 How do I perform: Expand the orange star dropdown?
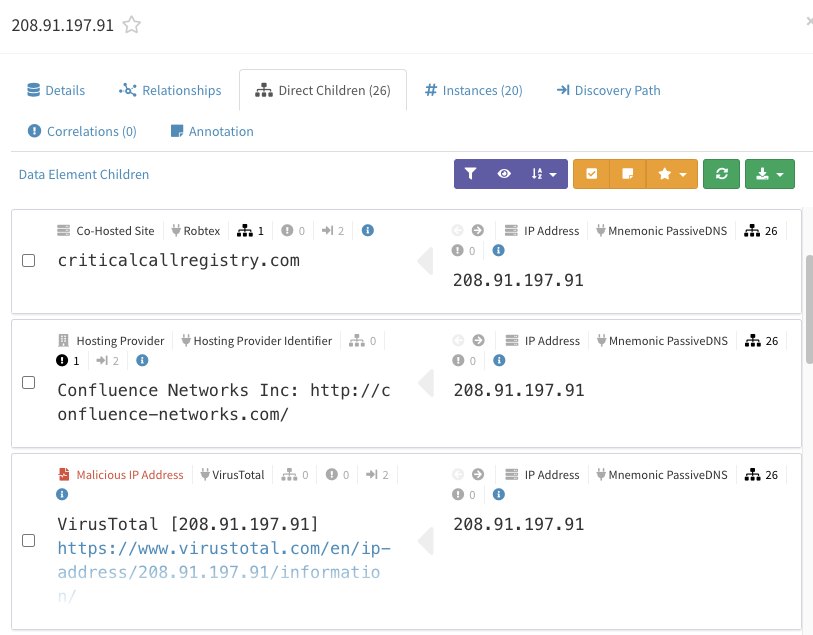click(x=672, y=174)
